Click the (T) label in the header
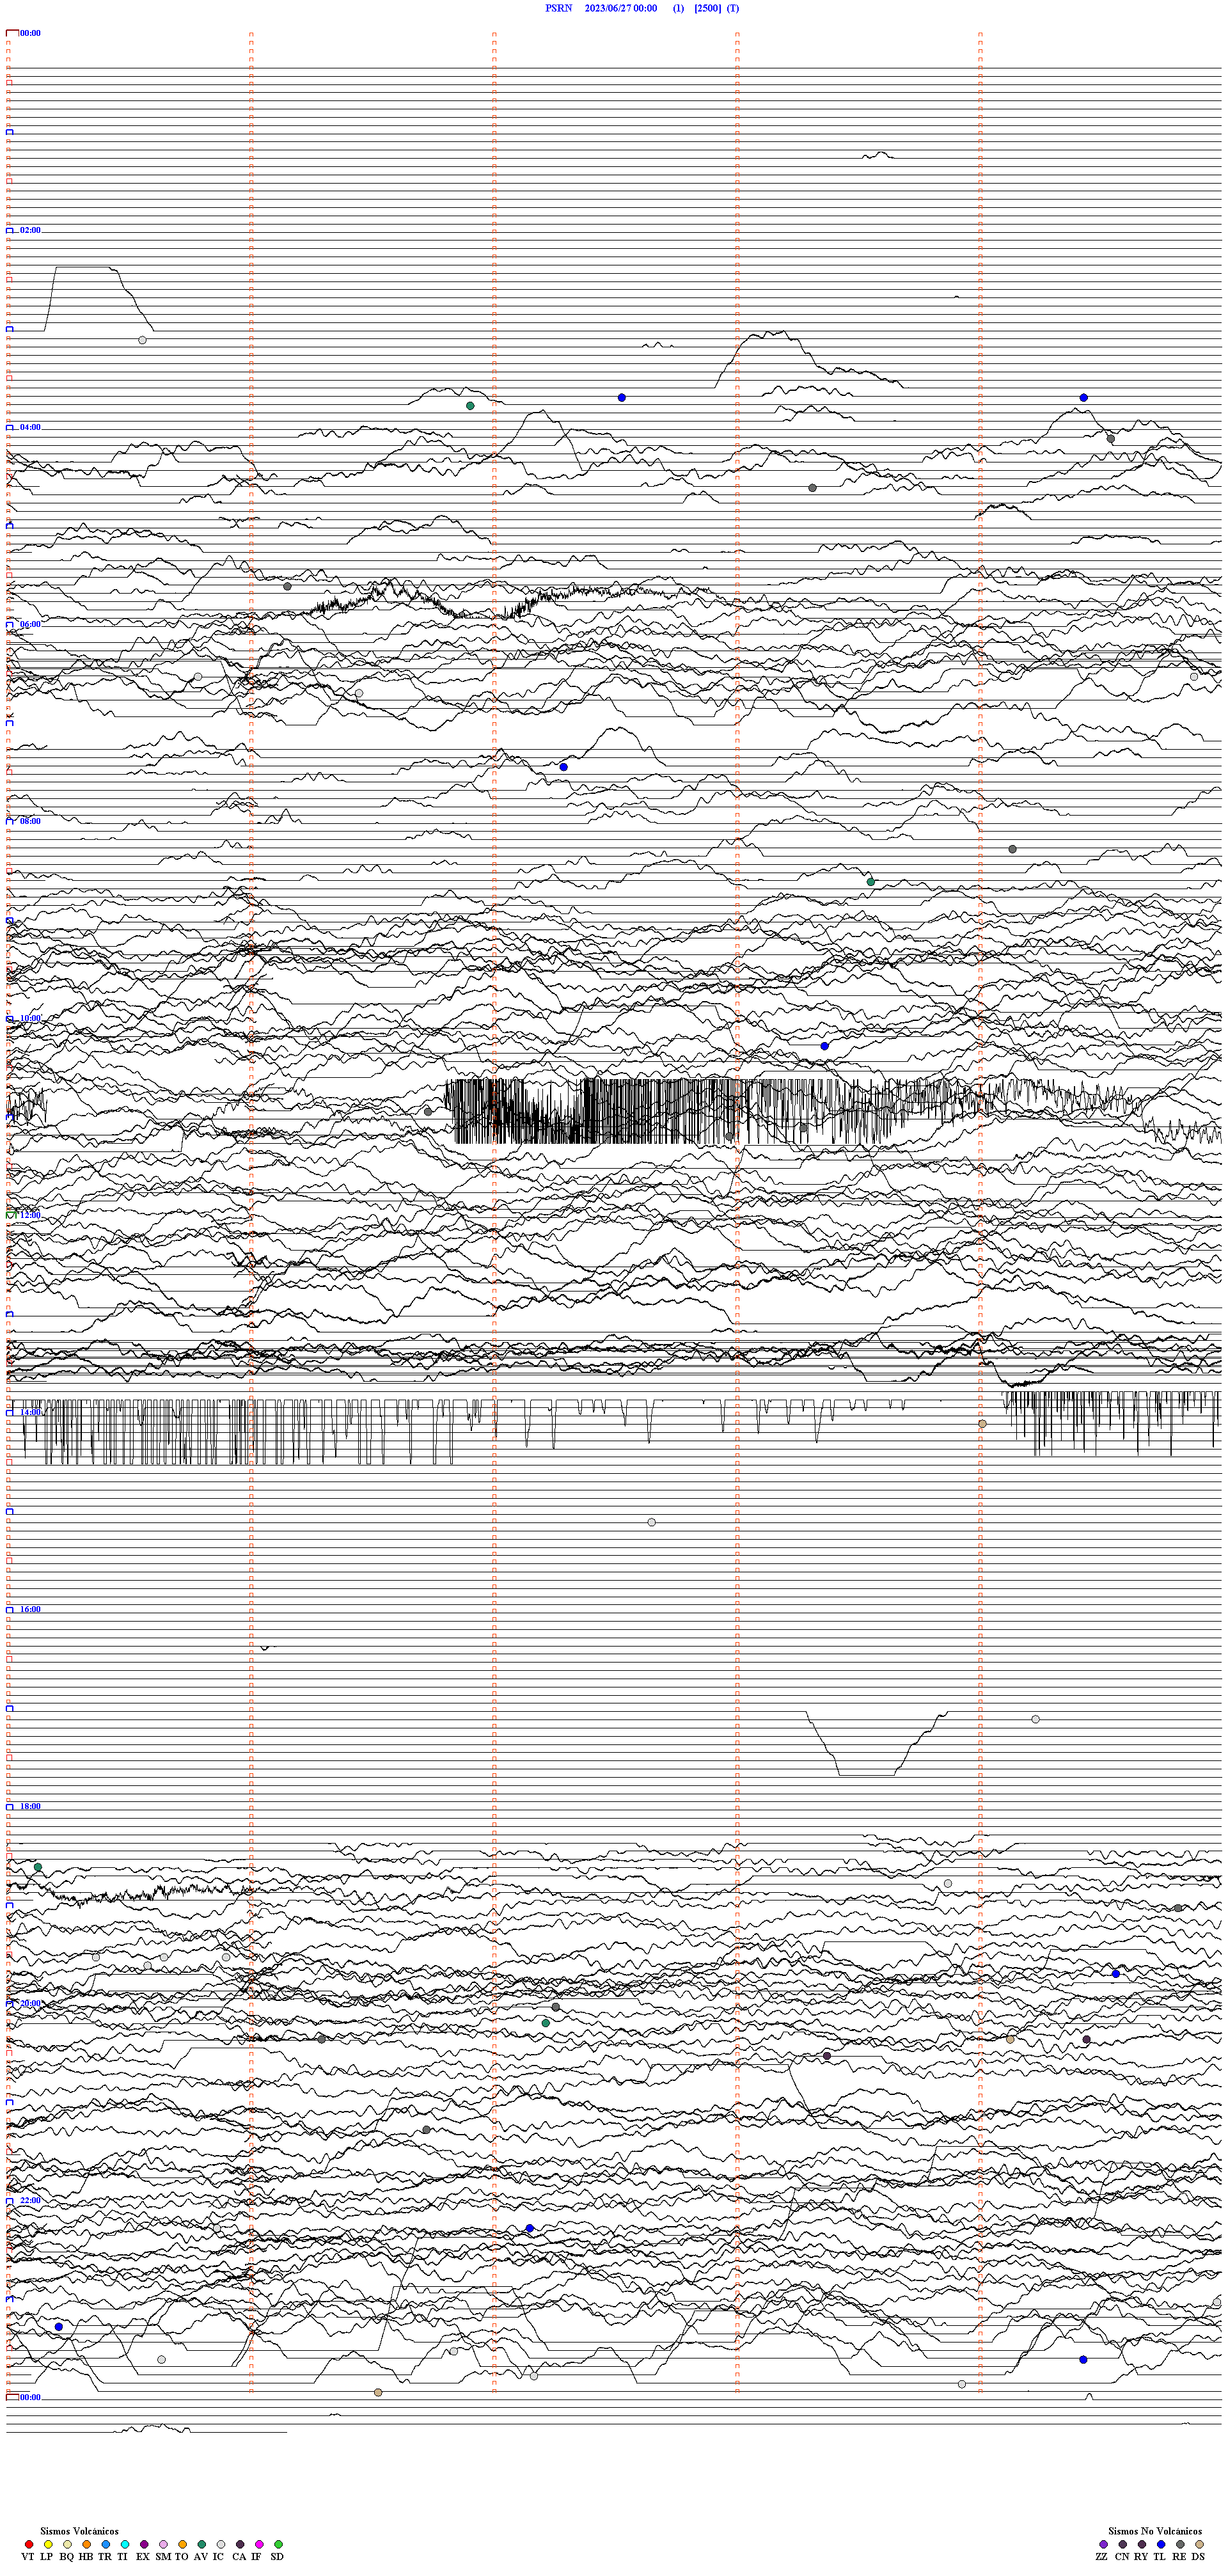 click(733, 8)
